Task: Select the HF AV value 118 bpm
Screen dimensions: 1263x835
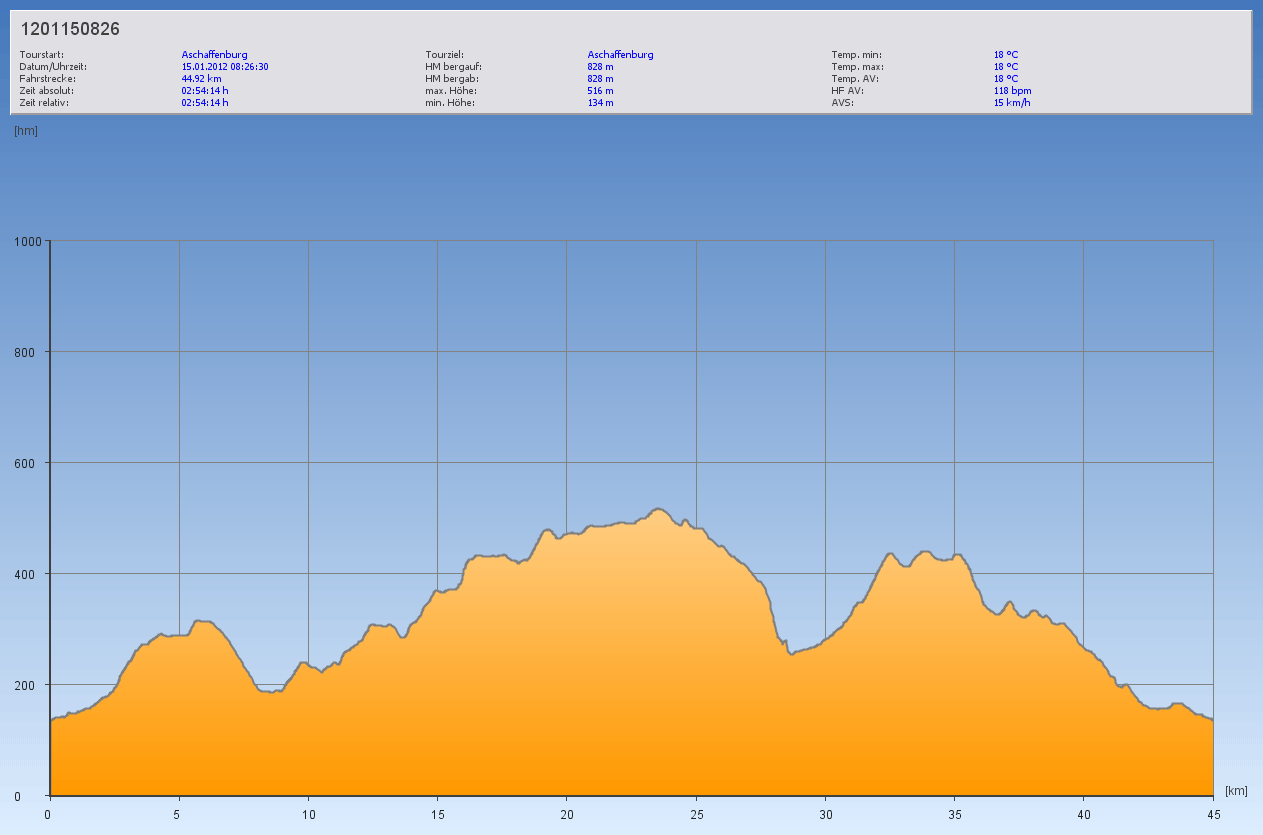Action: pyautogui.click(x=1012, y=90)
